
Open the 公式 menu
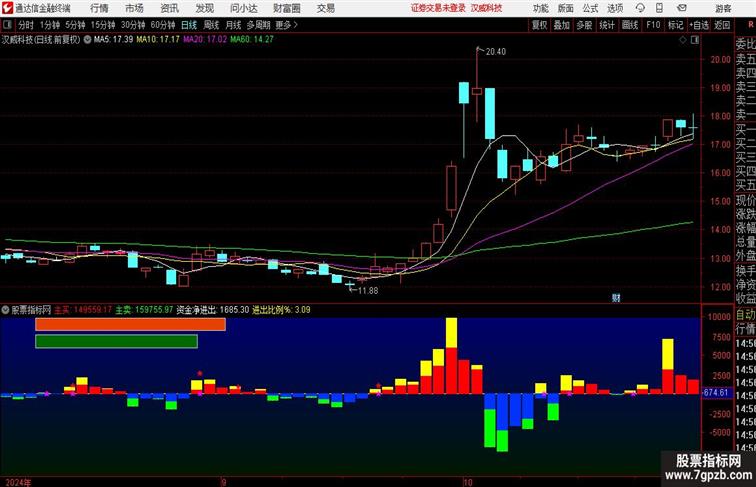(x=590, y=8)
